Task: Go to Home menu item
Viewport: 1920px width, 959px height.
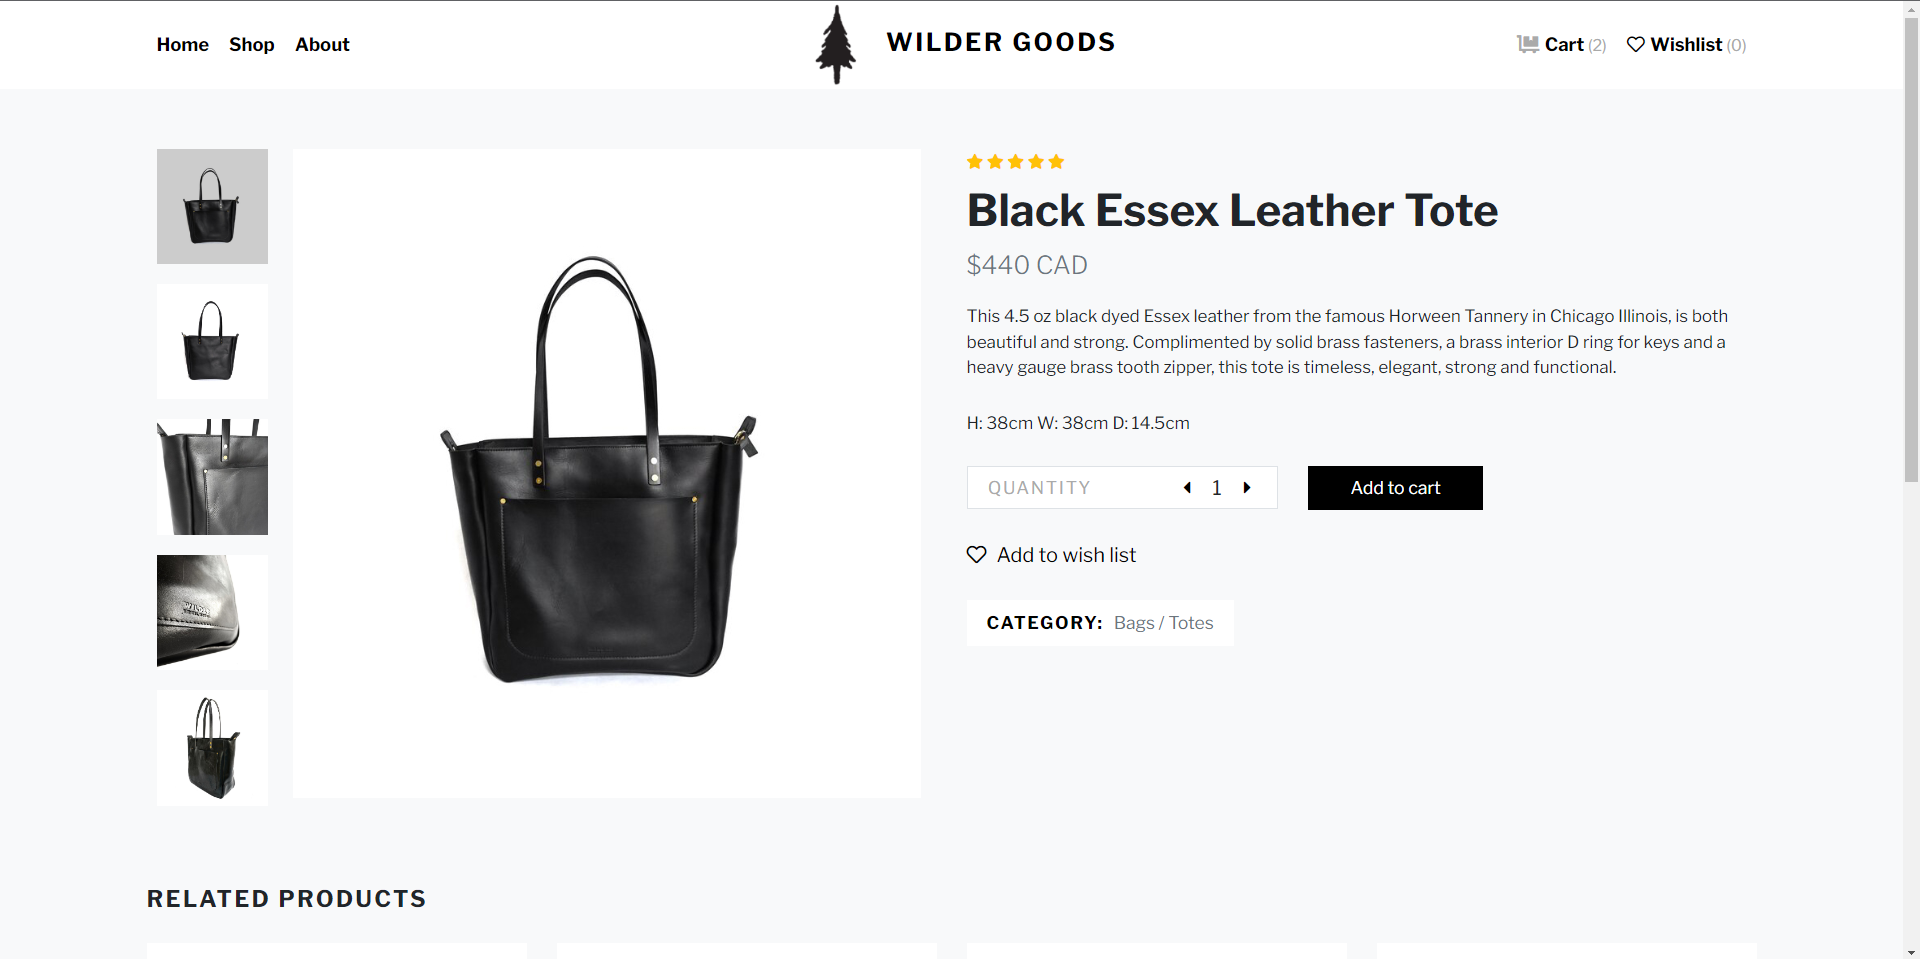Action: [182, 44]
